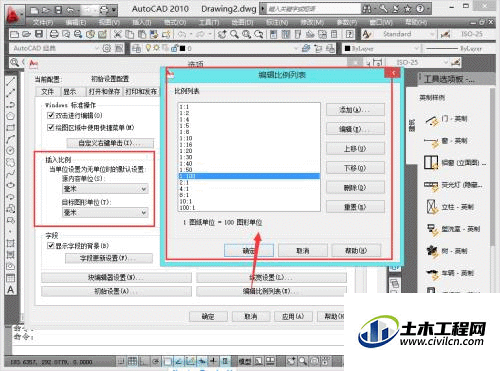Open the 帮助(H) menu
This screenshot has height=371, width=500.
pyautogui.click(x=416, y=22)
